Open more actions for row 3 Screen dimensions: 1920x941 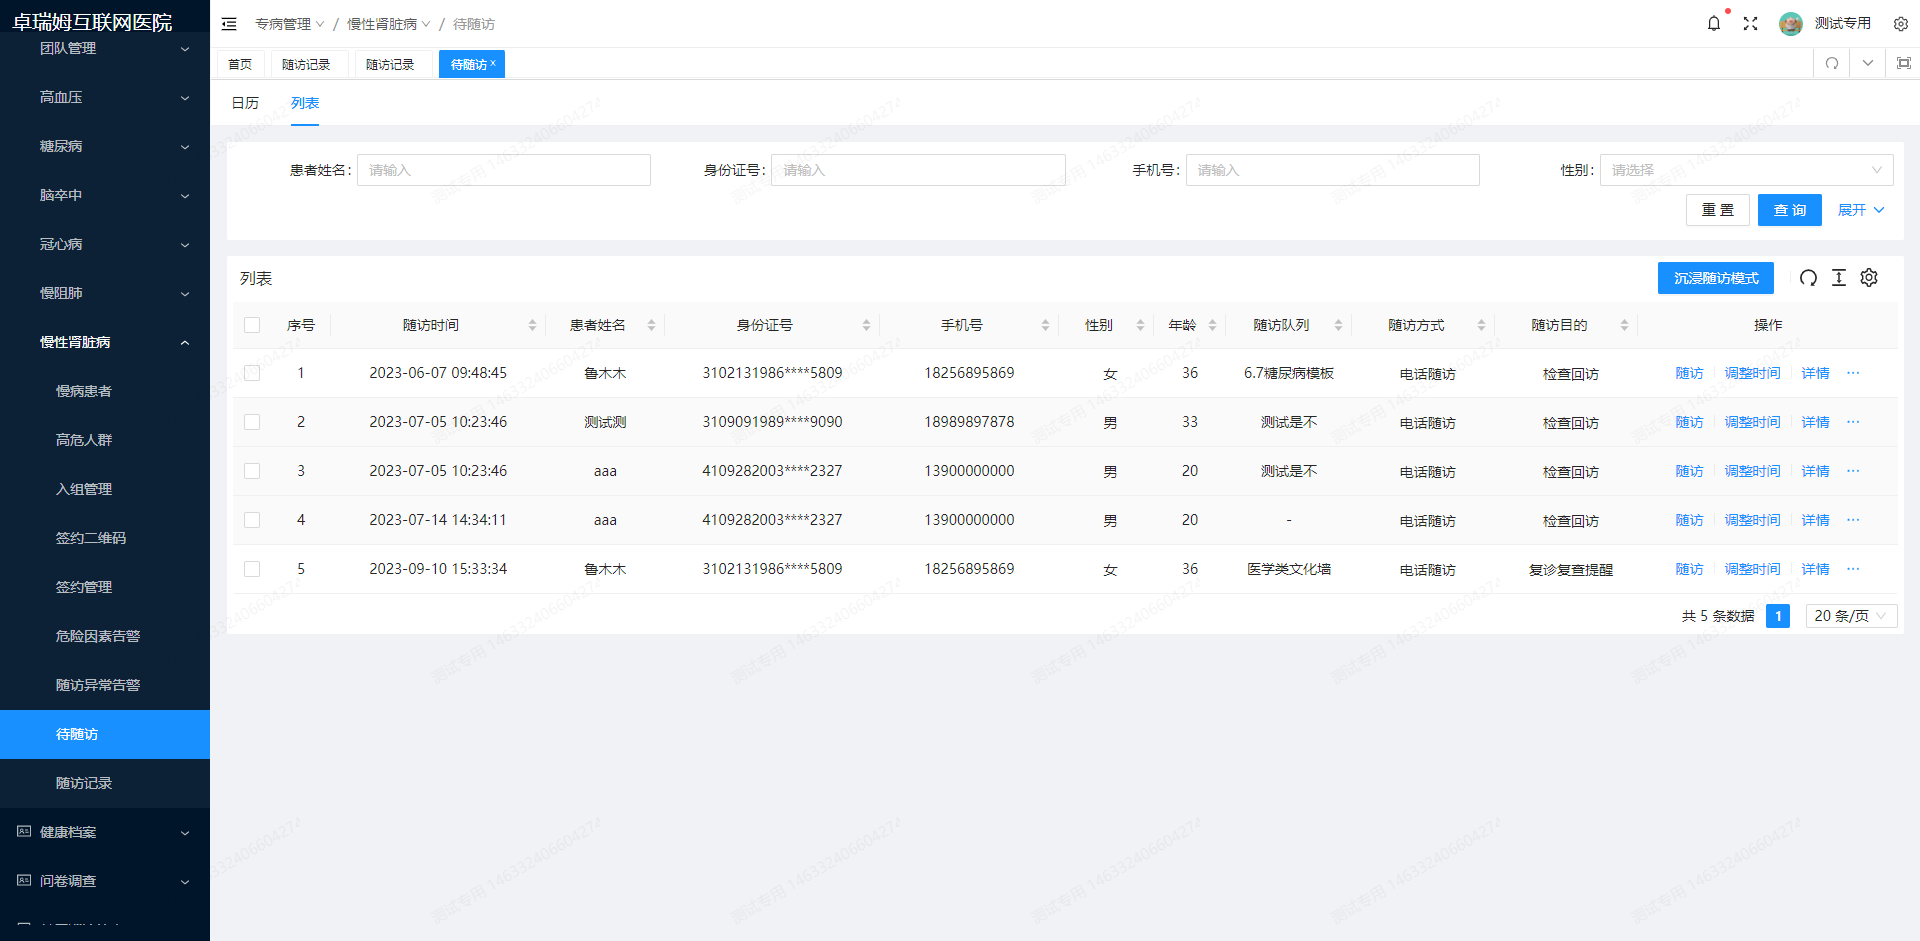pos(1853,471)
